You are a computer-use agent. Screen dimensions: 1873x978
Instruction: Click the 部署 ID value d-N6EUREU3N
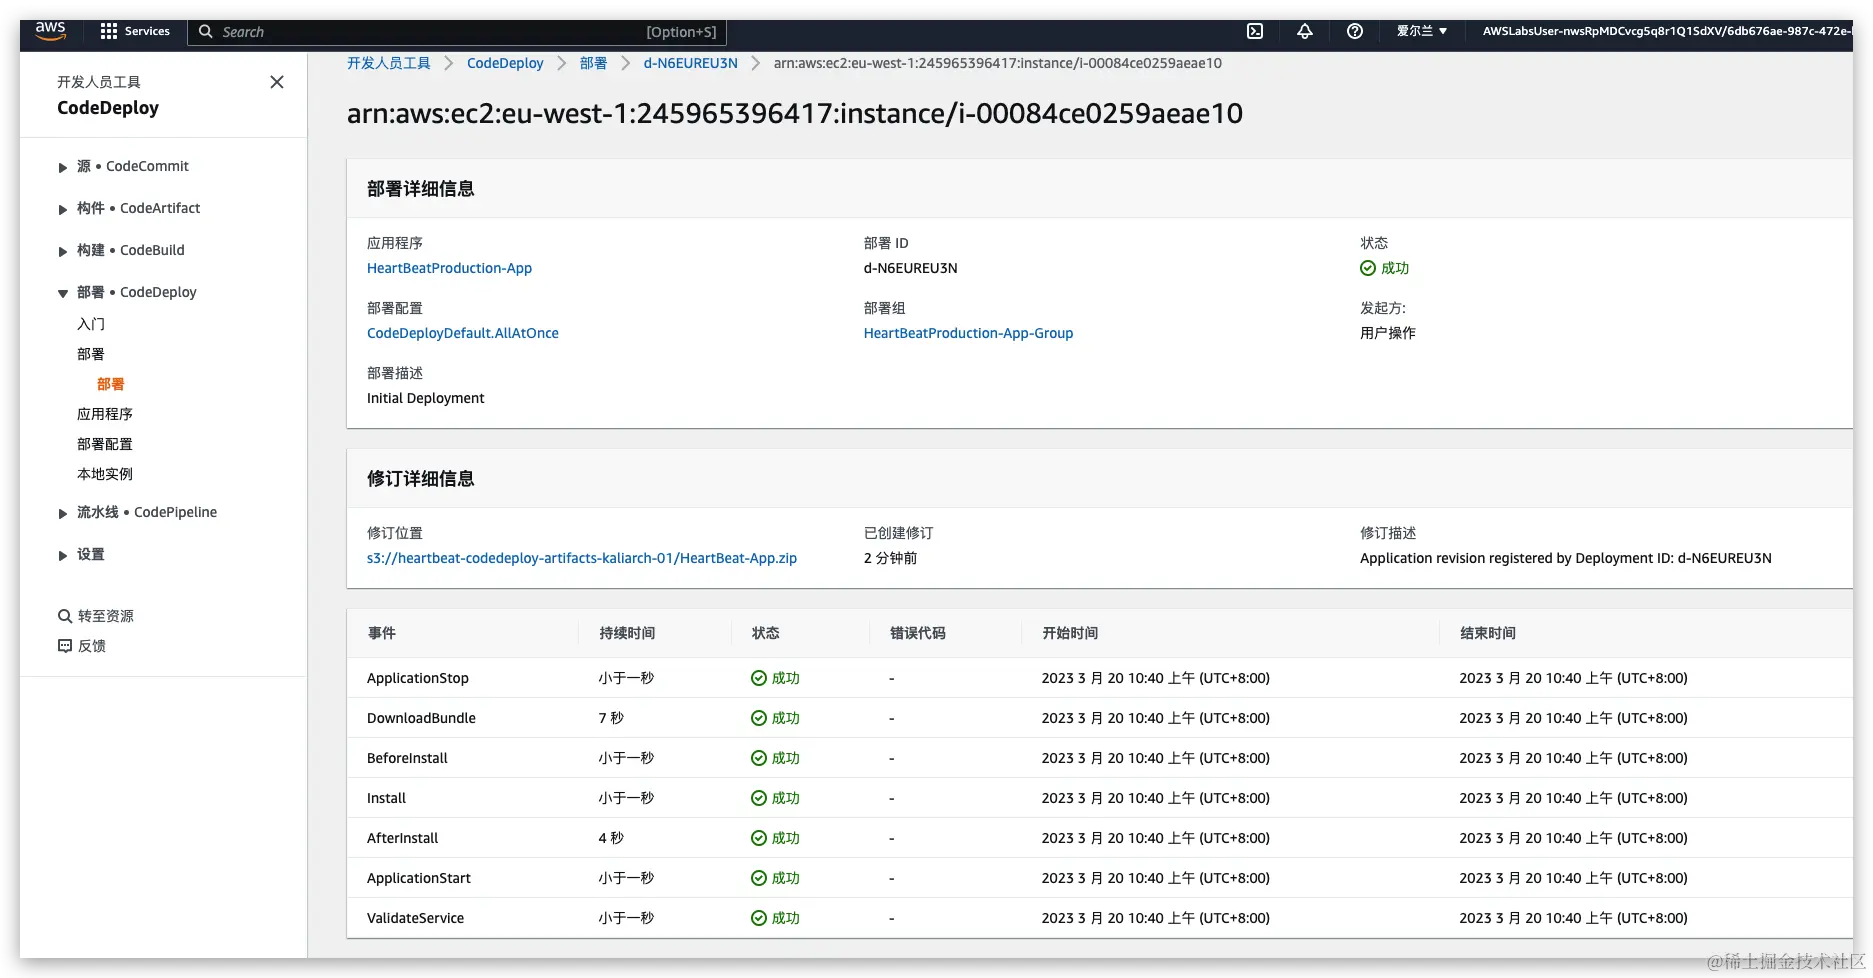click(911, 268)
